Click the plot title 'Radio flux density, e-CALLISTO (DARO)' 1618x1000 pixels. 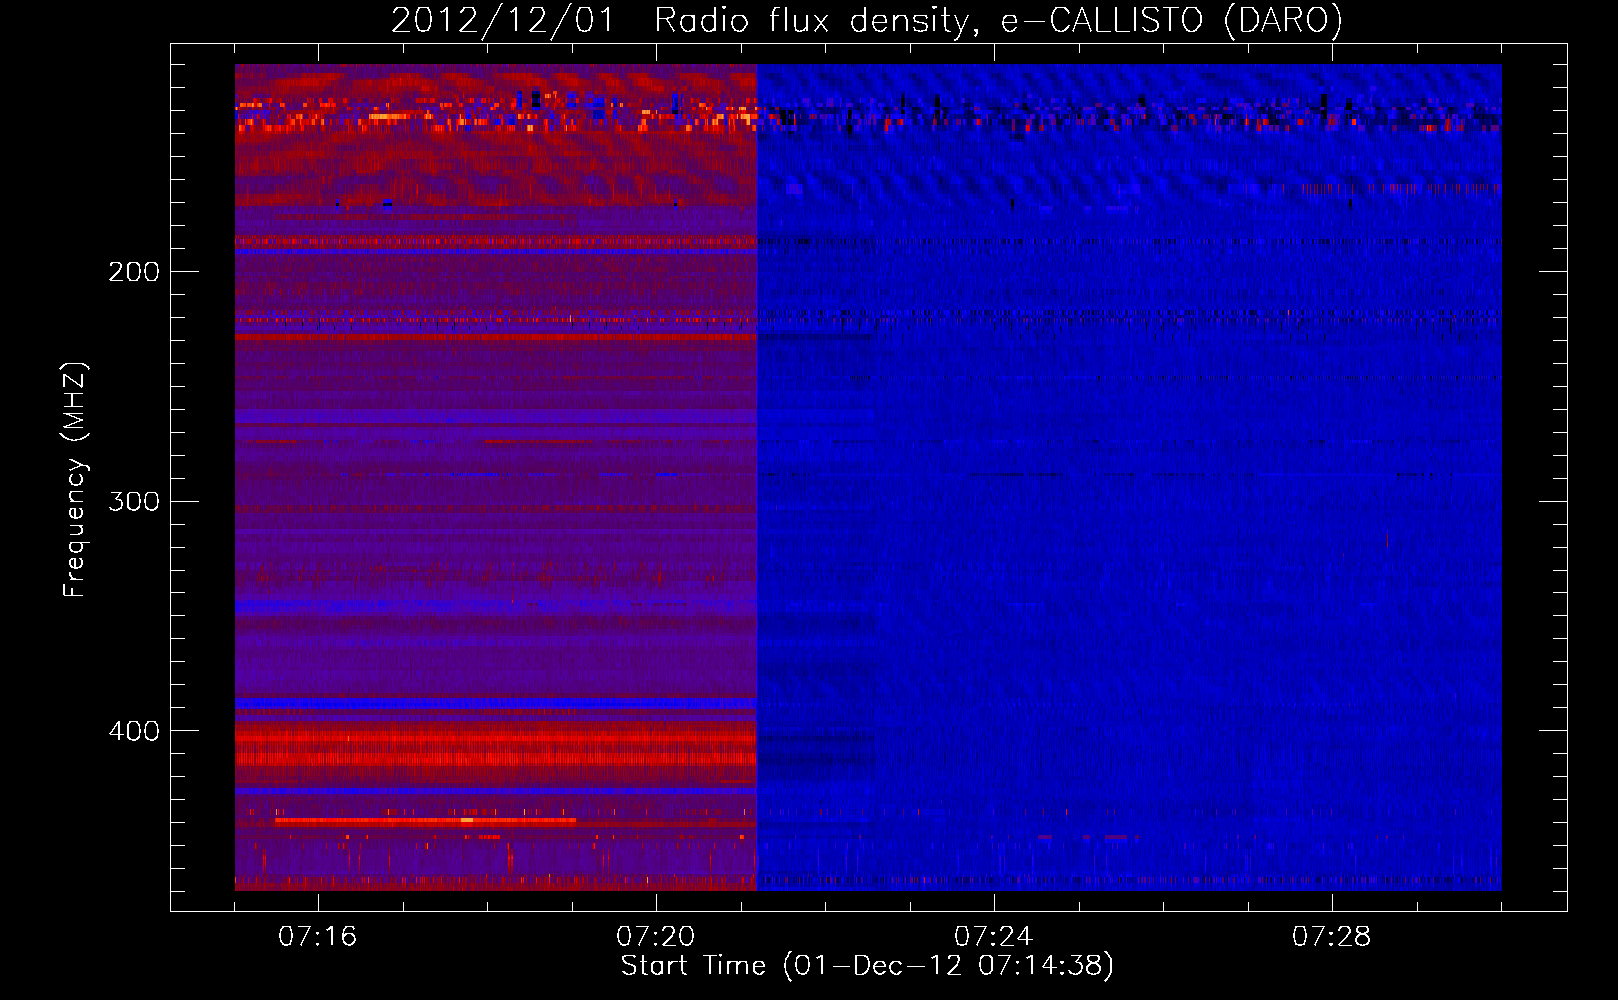(x=998, y=20)
